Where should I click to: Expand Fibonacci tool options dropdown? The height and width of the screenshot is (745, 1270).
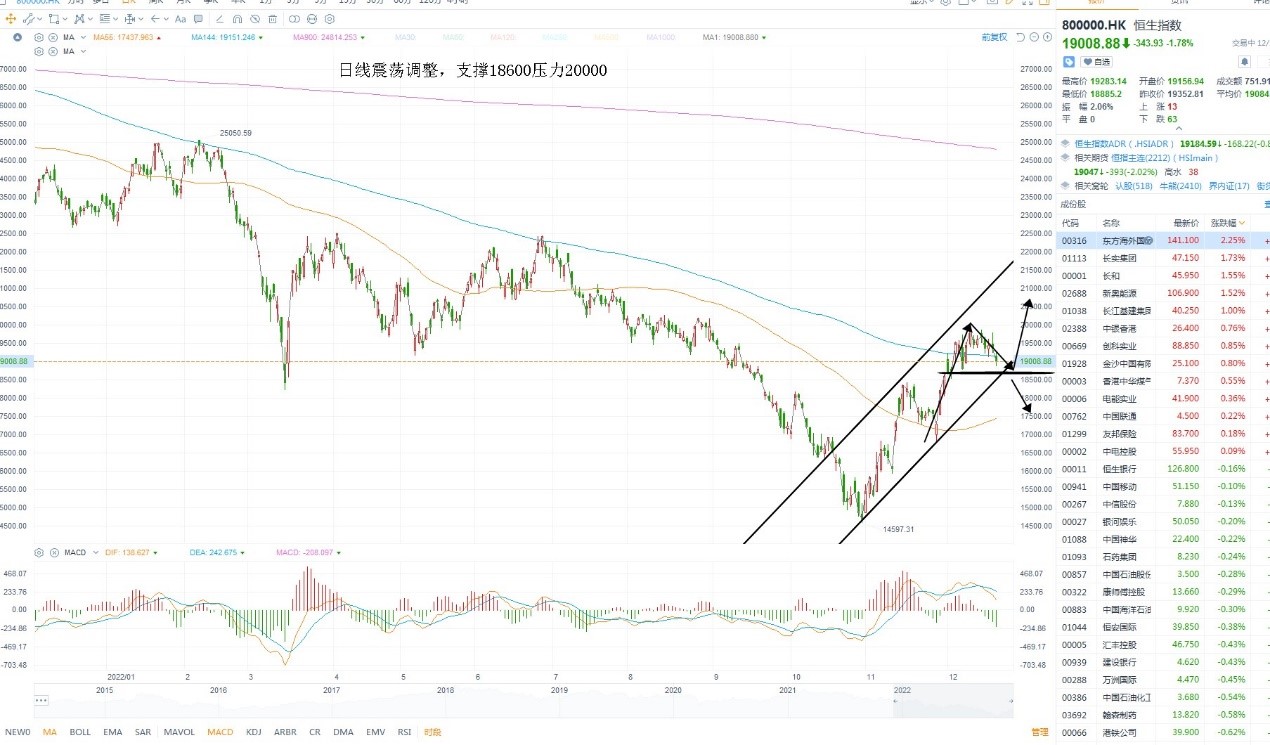tap(115, 19)
